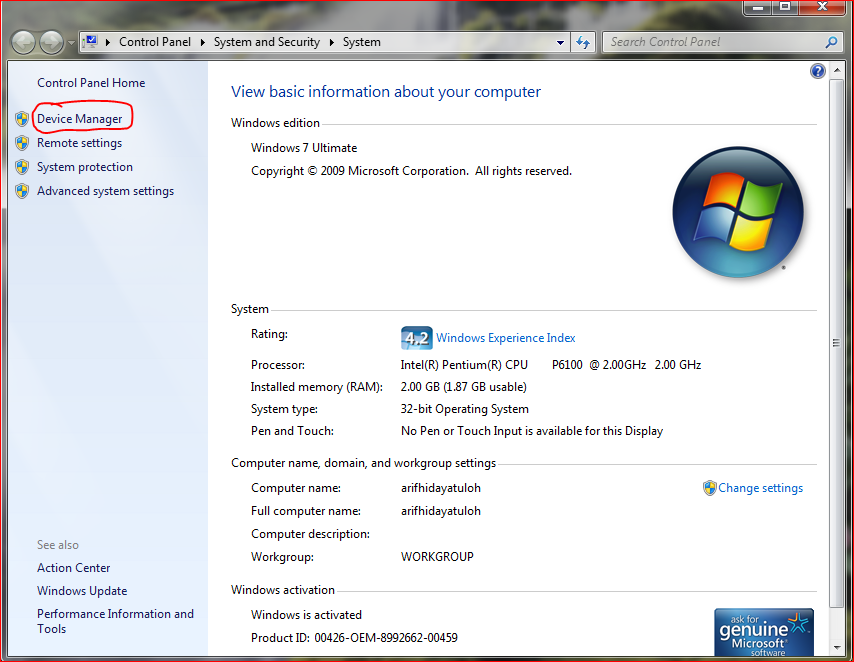Click Change settings link
The image size is (854, 662).
point(760,488)
